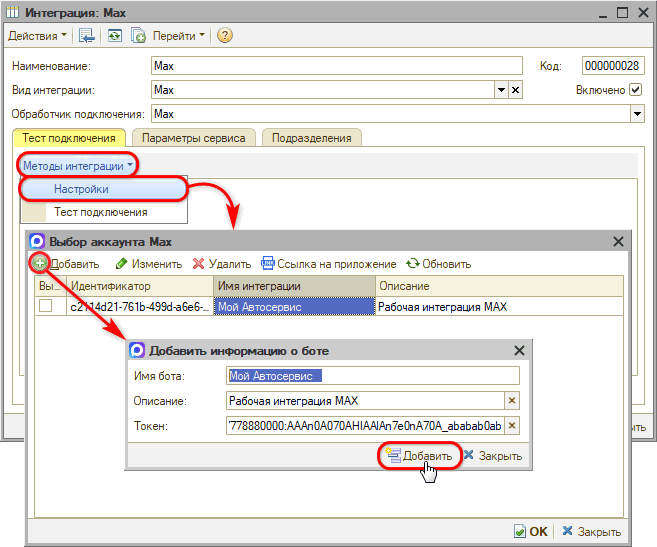Click the help question mark icon
The width and height of the screenshot is (657, 547).
click(224, 35)
